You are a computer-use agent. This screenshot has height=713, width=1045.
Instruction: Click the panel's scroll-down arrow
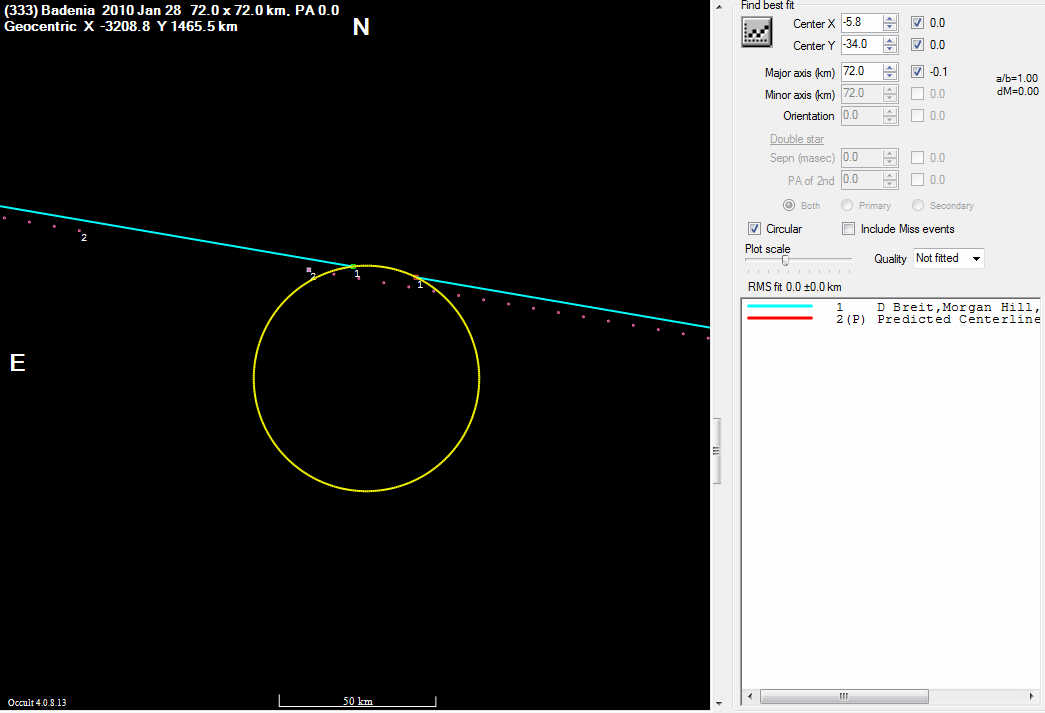point(718,704)
